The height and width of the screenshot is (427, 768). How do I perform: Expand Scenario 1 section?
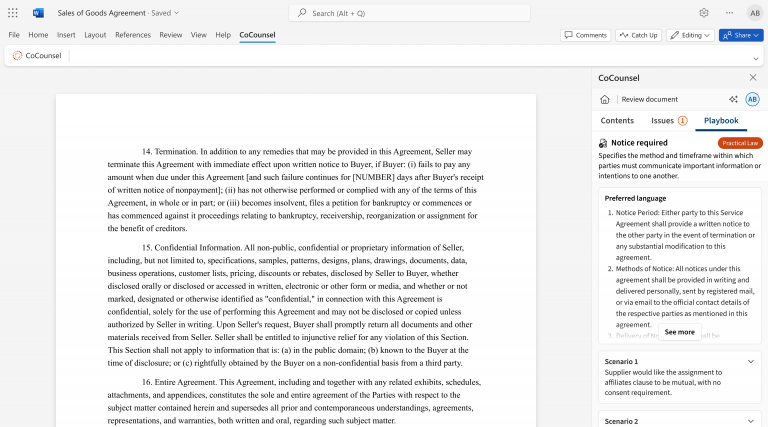point(750,361)
